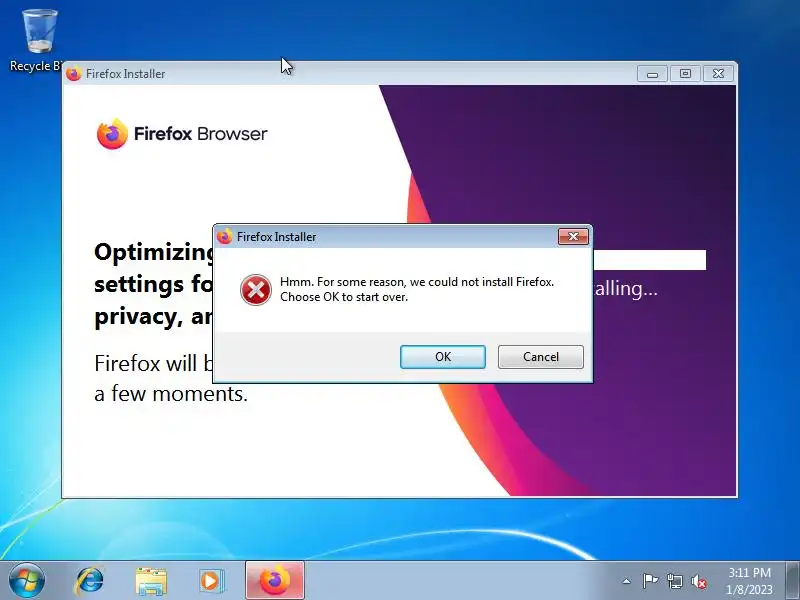The width and height of the screenshot is (800, 600).
Task: Show hidden system tray icons
Action: click(x=627, y=581)
